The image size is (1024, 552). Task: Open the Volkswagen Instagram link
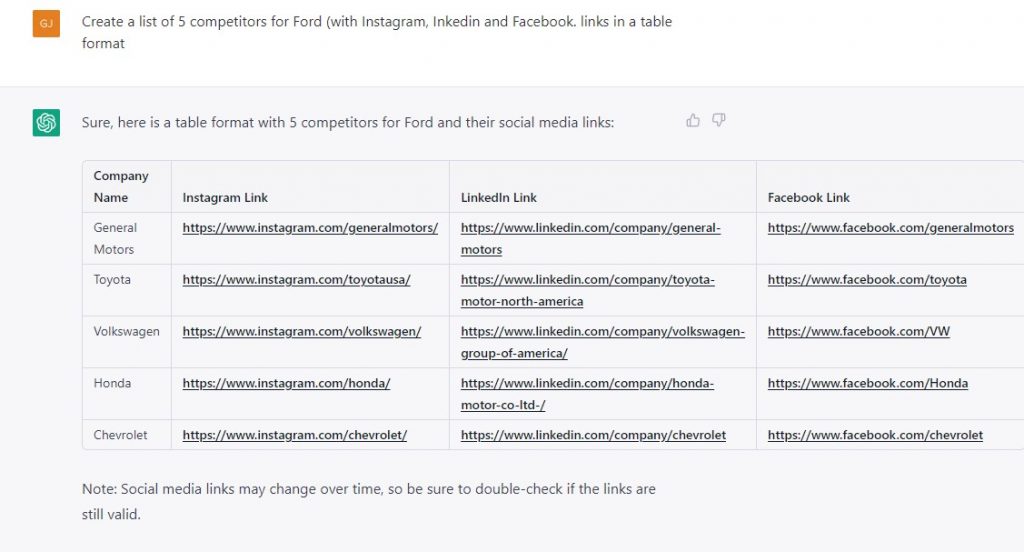[302, 331]
